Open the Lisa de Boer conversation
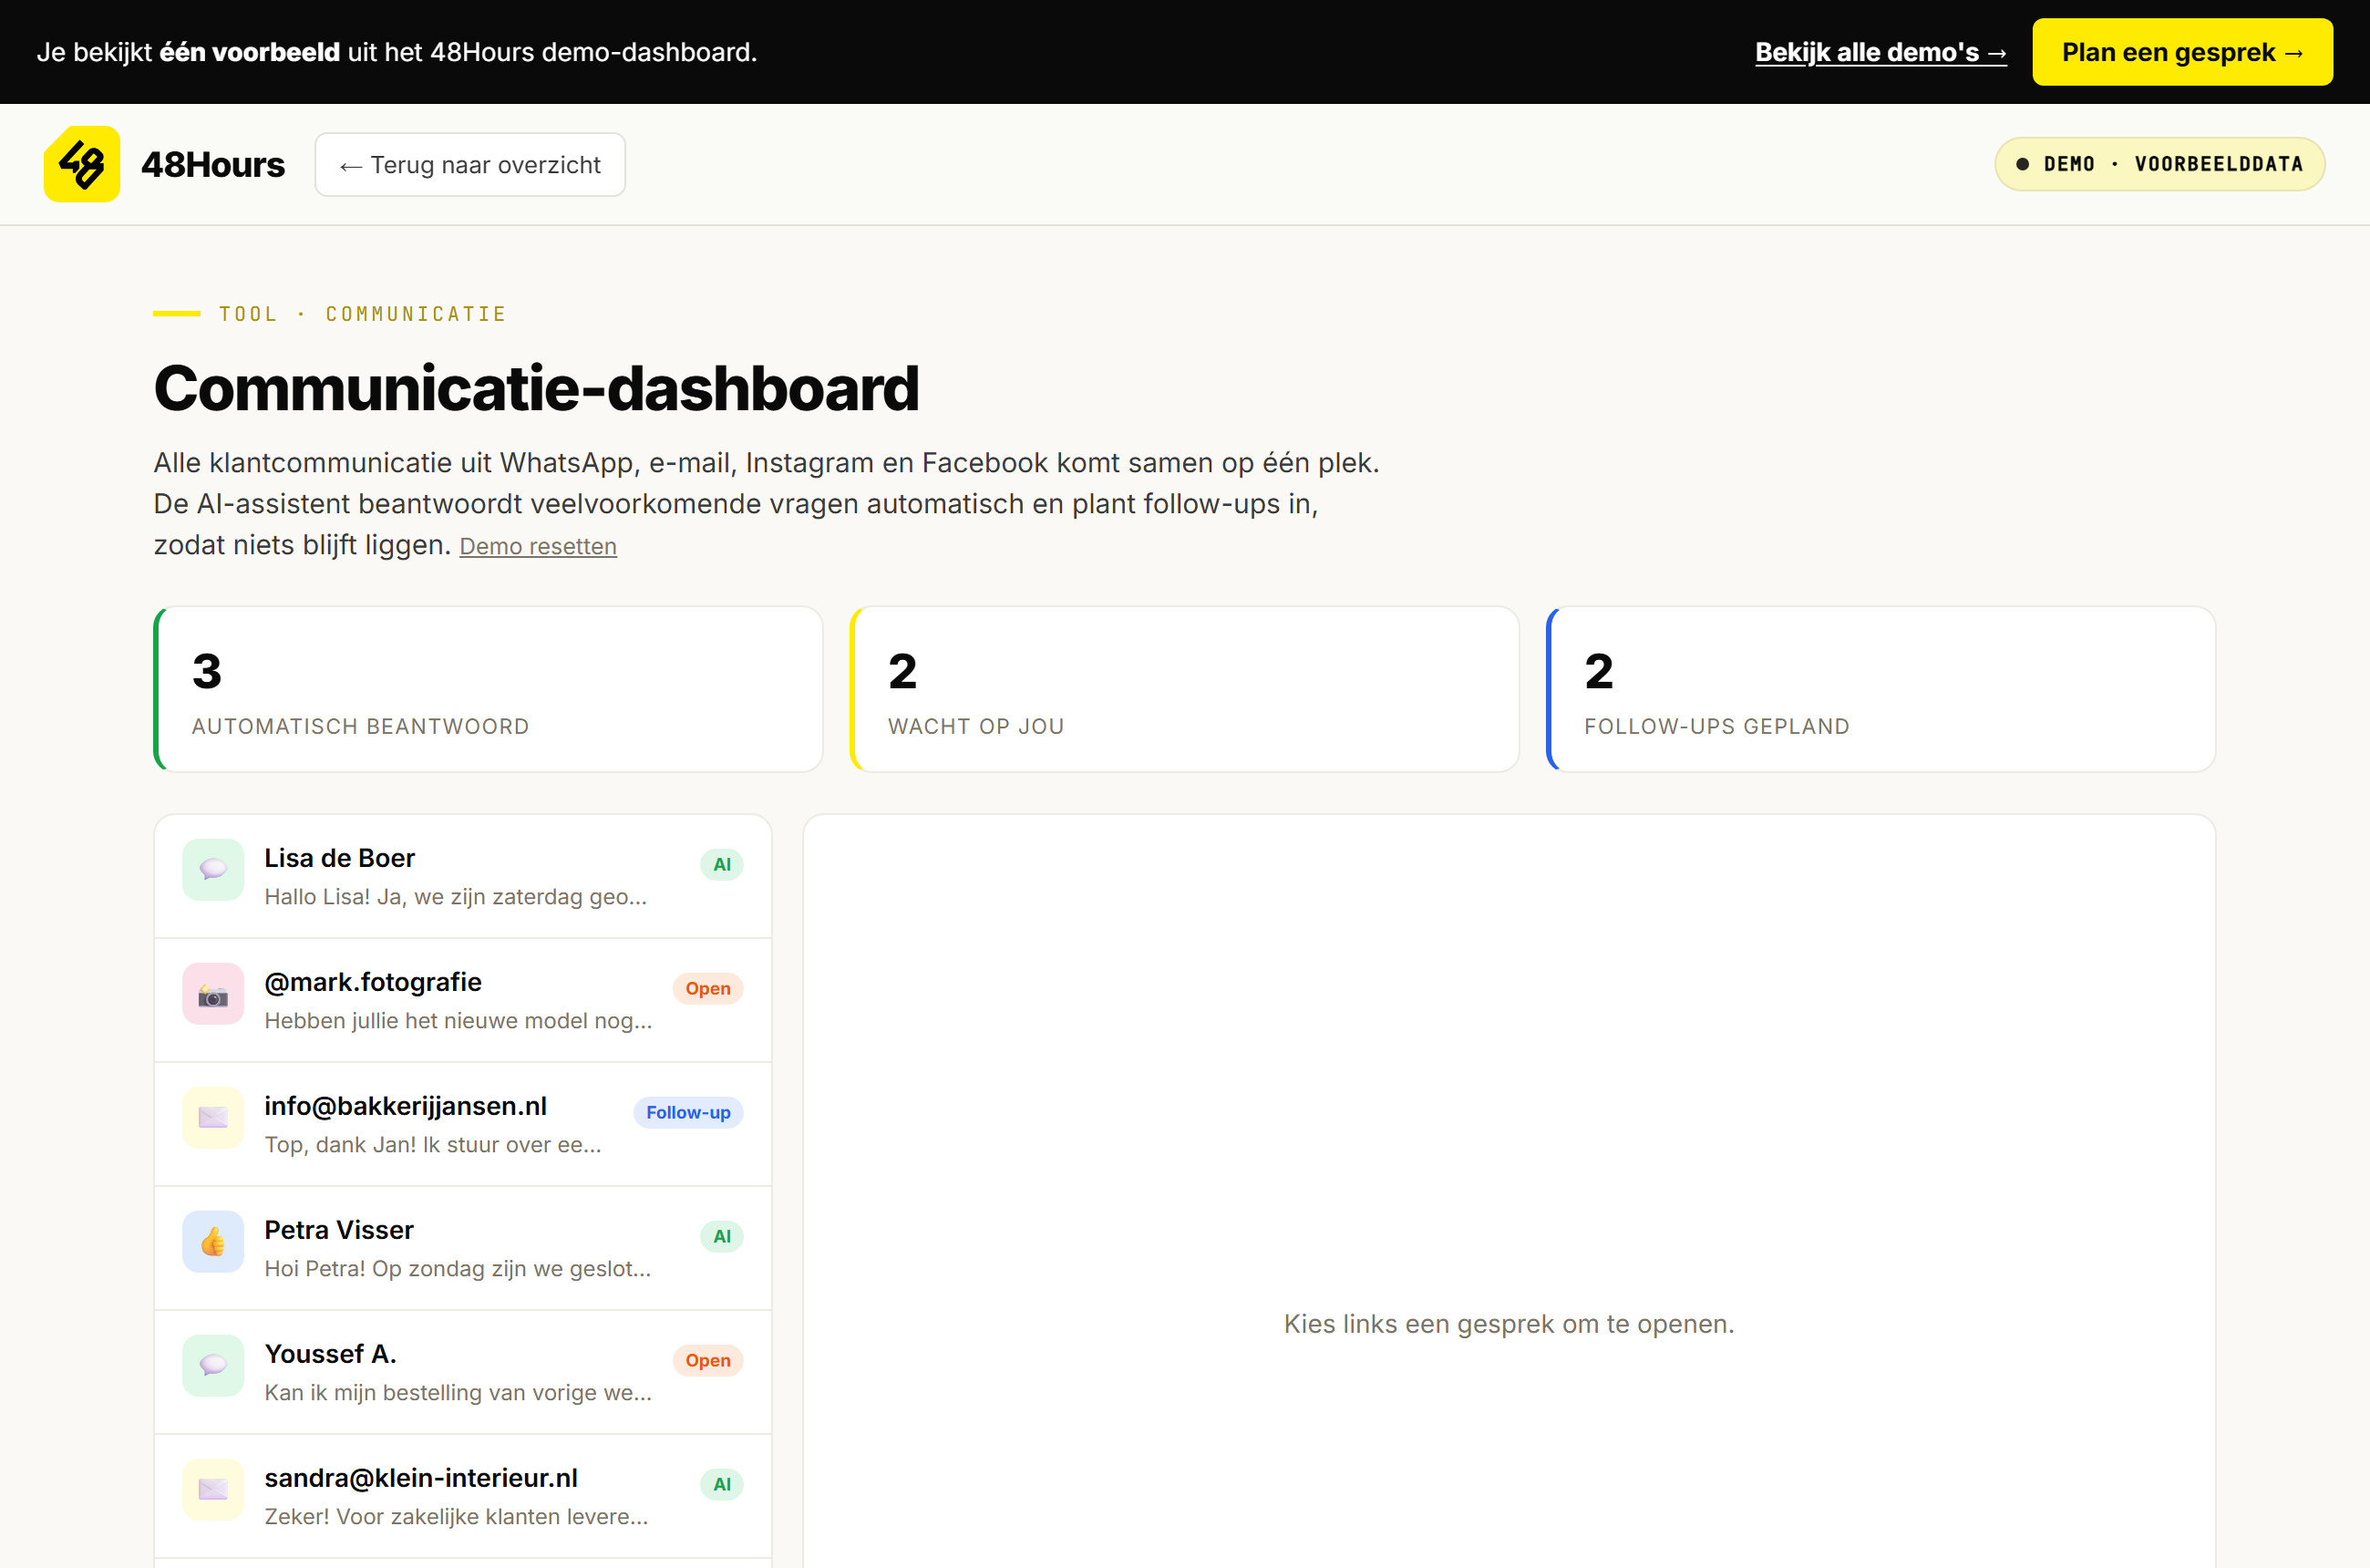 pyautogui.click(x=463, y=876)
